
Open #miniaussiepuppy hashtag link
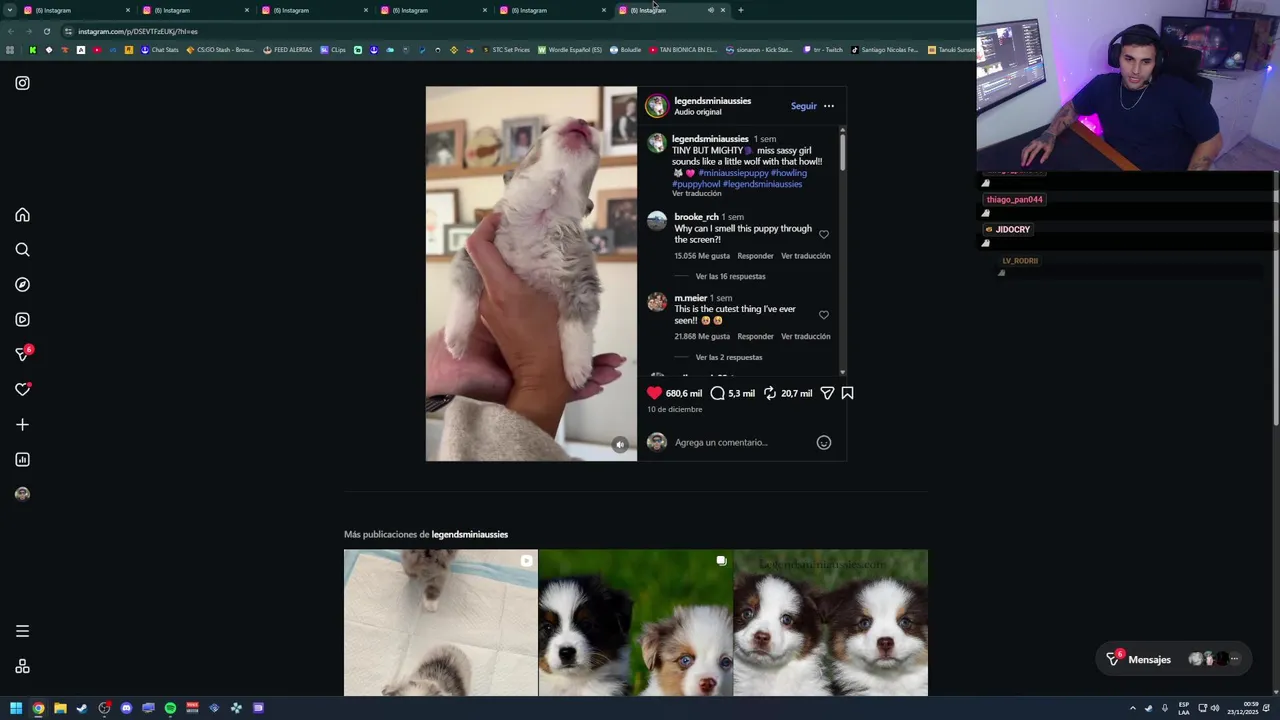pos(733,173)
